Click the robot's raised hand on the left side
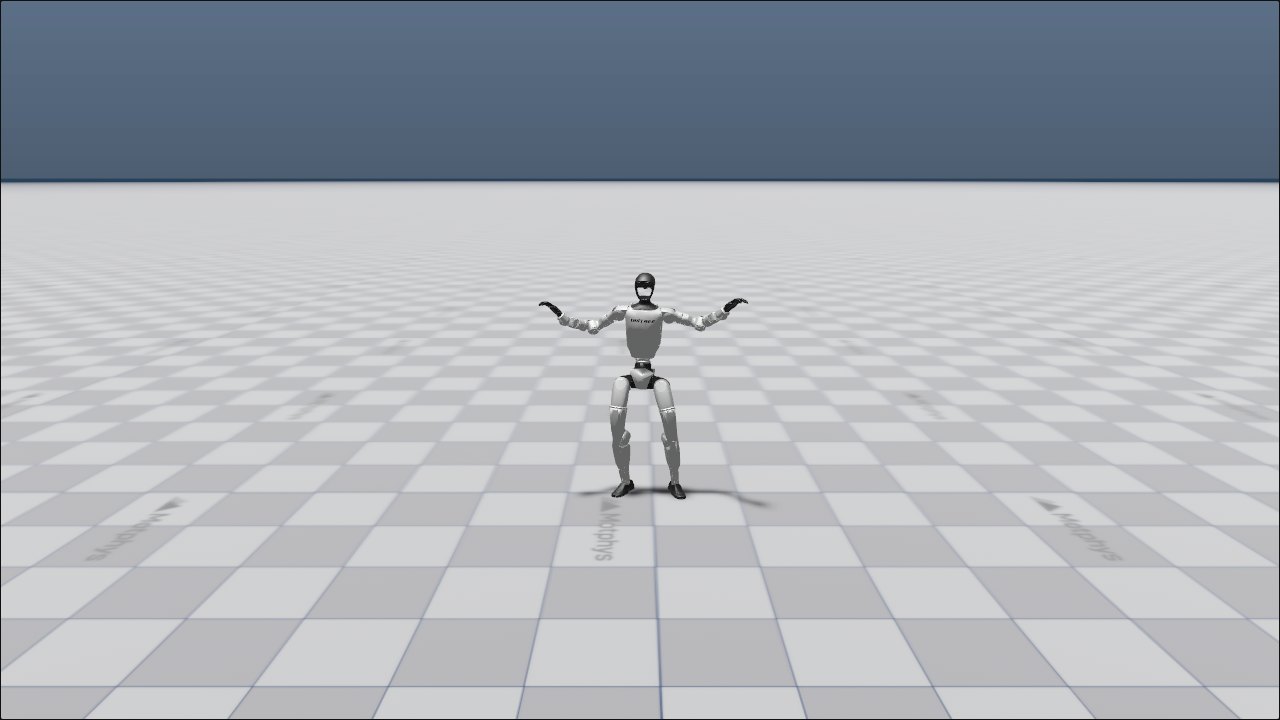 pyautogui.click(x=551, y=308)
